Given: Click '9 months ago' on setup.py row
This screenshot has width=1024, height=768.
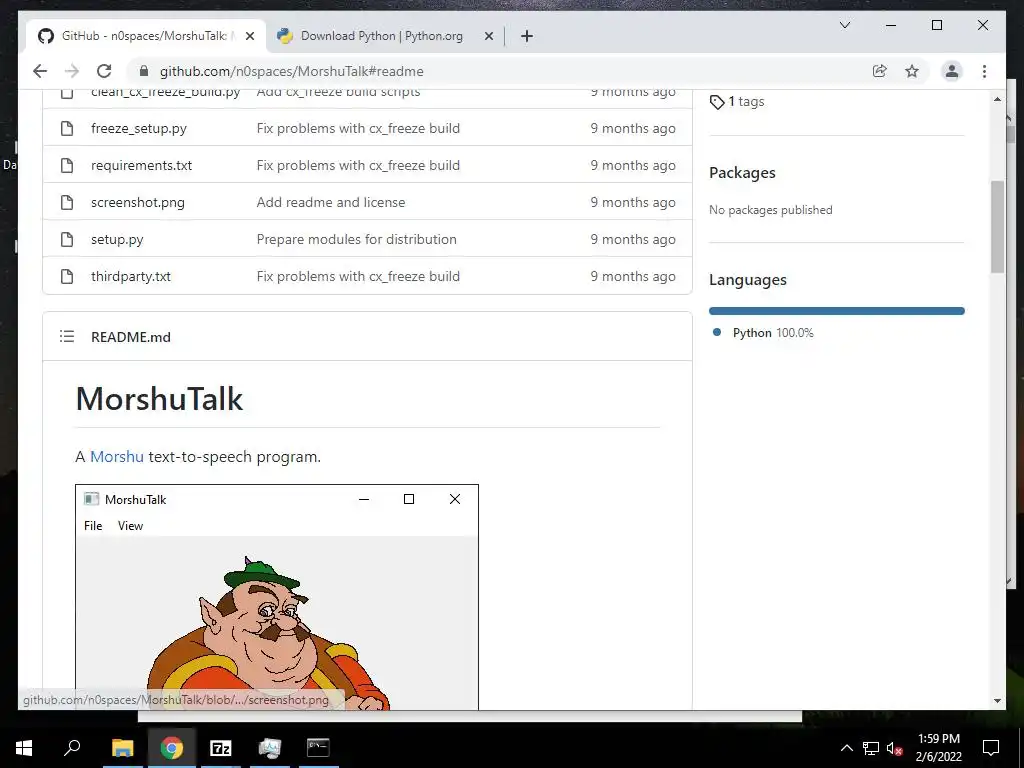Looking at the screenshot, I should (633, 239).
